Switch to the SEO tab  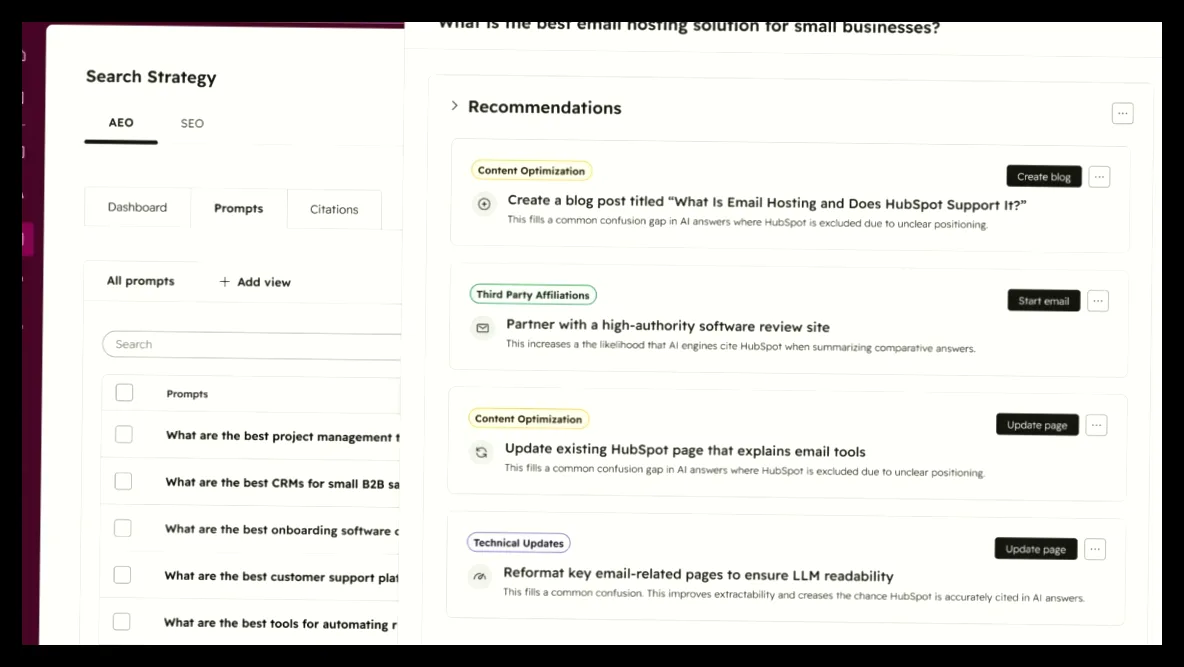(192, 123)
